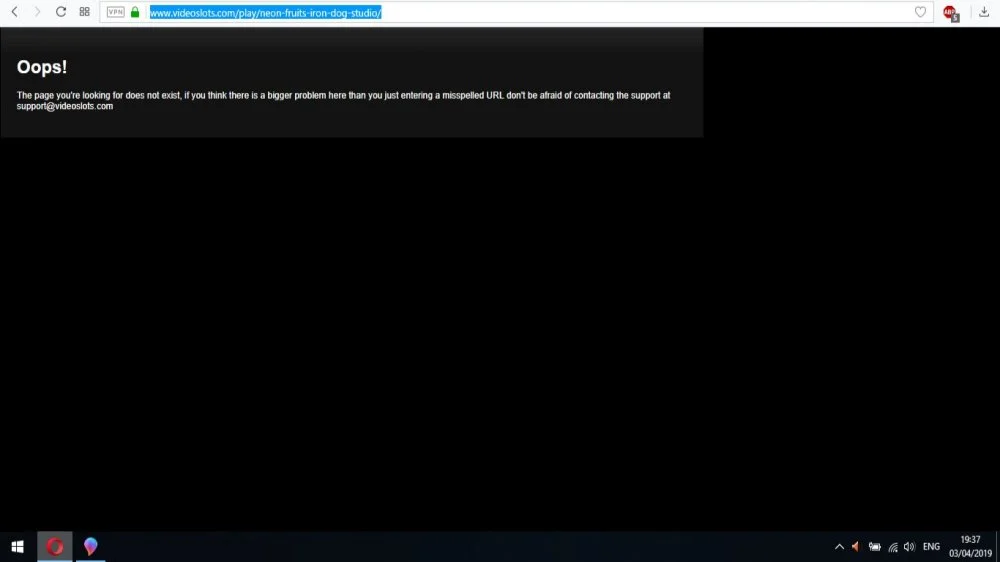View the green padlock security info
The height and width of the screenshot is (562, 1000).
(x=135, y=12)
